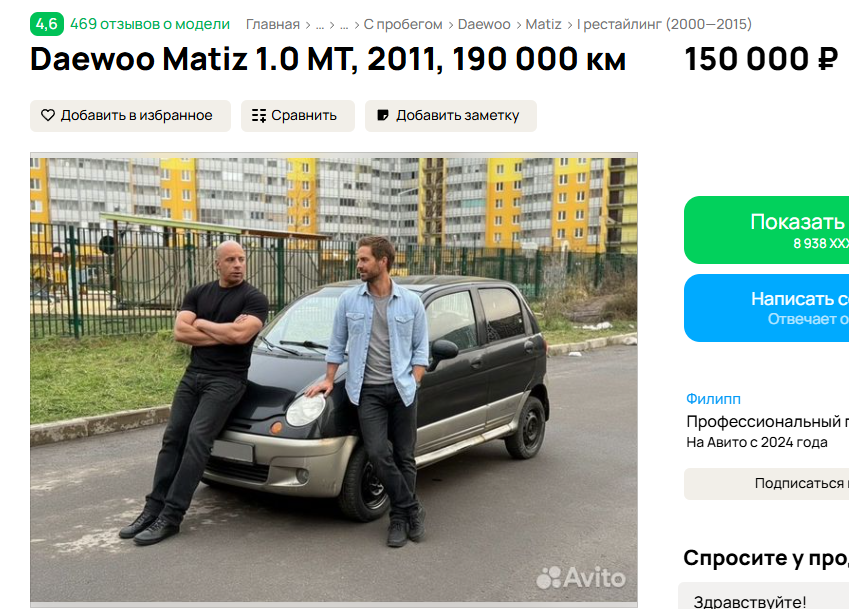Open С пробегом breadcrumb

click(x=403, y=24)
